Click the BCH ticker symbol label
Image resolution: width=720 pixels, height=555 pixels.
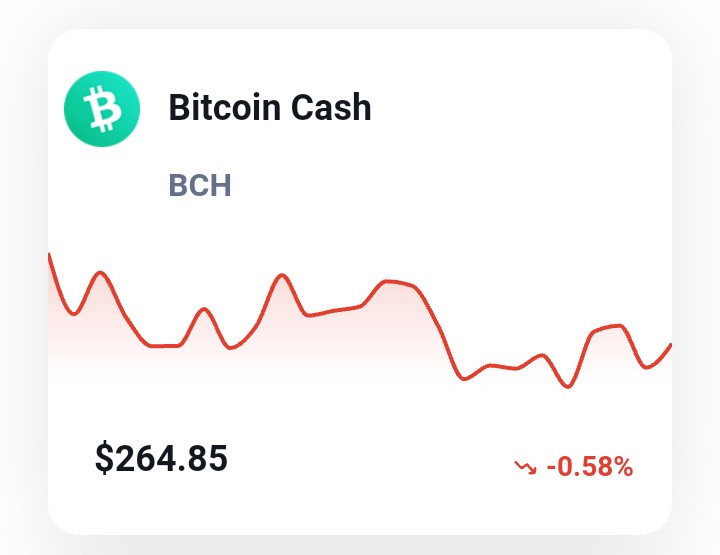click(x=200, y=185)
